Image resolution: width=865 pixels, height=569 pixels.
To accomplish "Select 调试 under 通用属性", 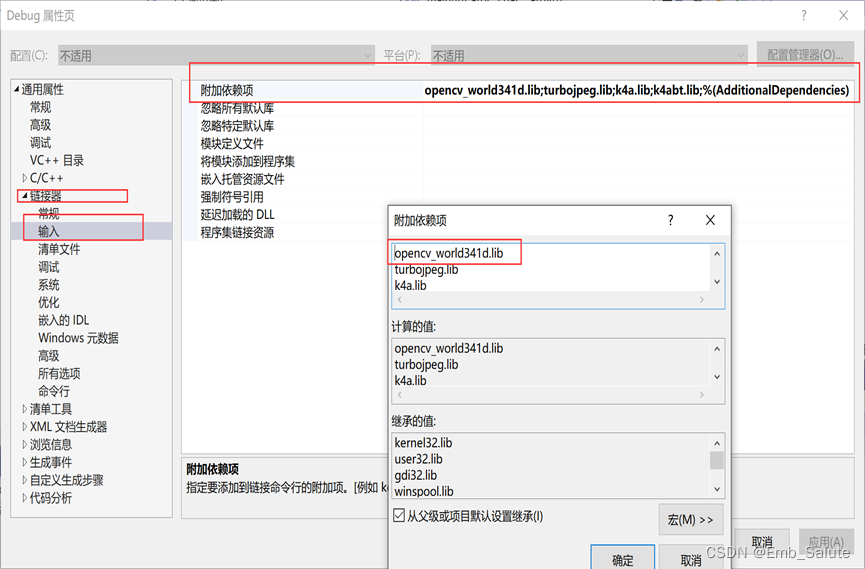I will click(x=40, y=142).
